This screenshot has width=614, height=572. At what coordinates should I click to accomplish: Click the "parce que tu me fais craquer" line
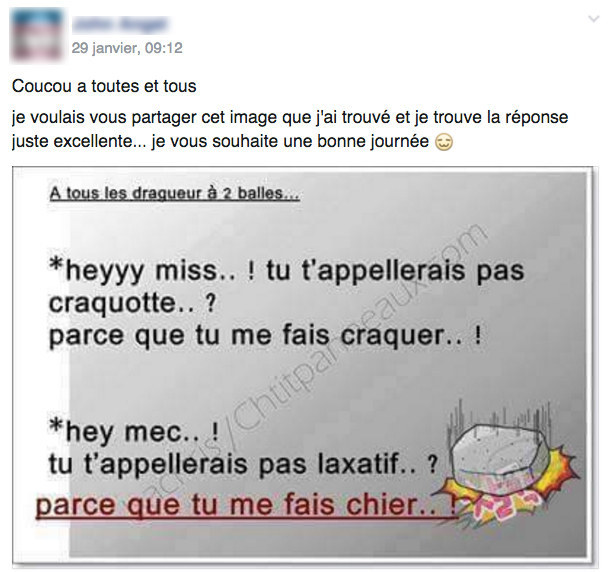[x=265, y=336]
